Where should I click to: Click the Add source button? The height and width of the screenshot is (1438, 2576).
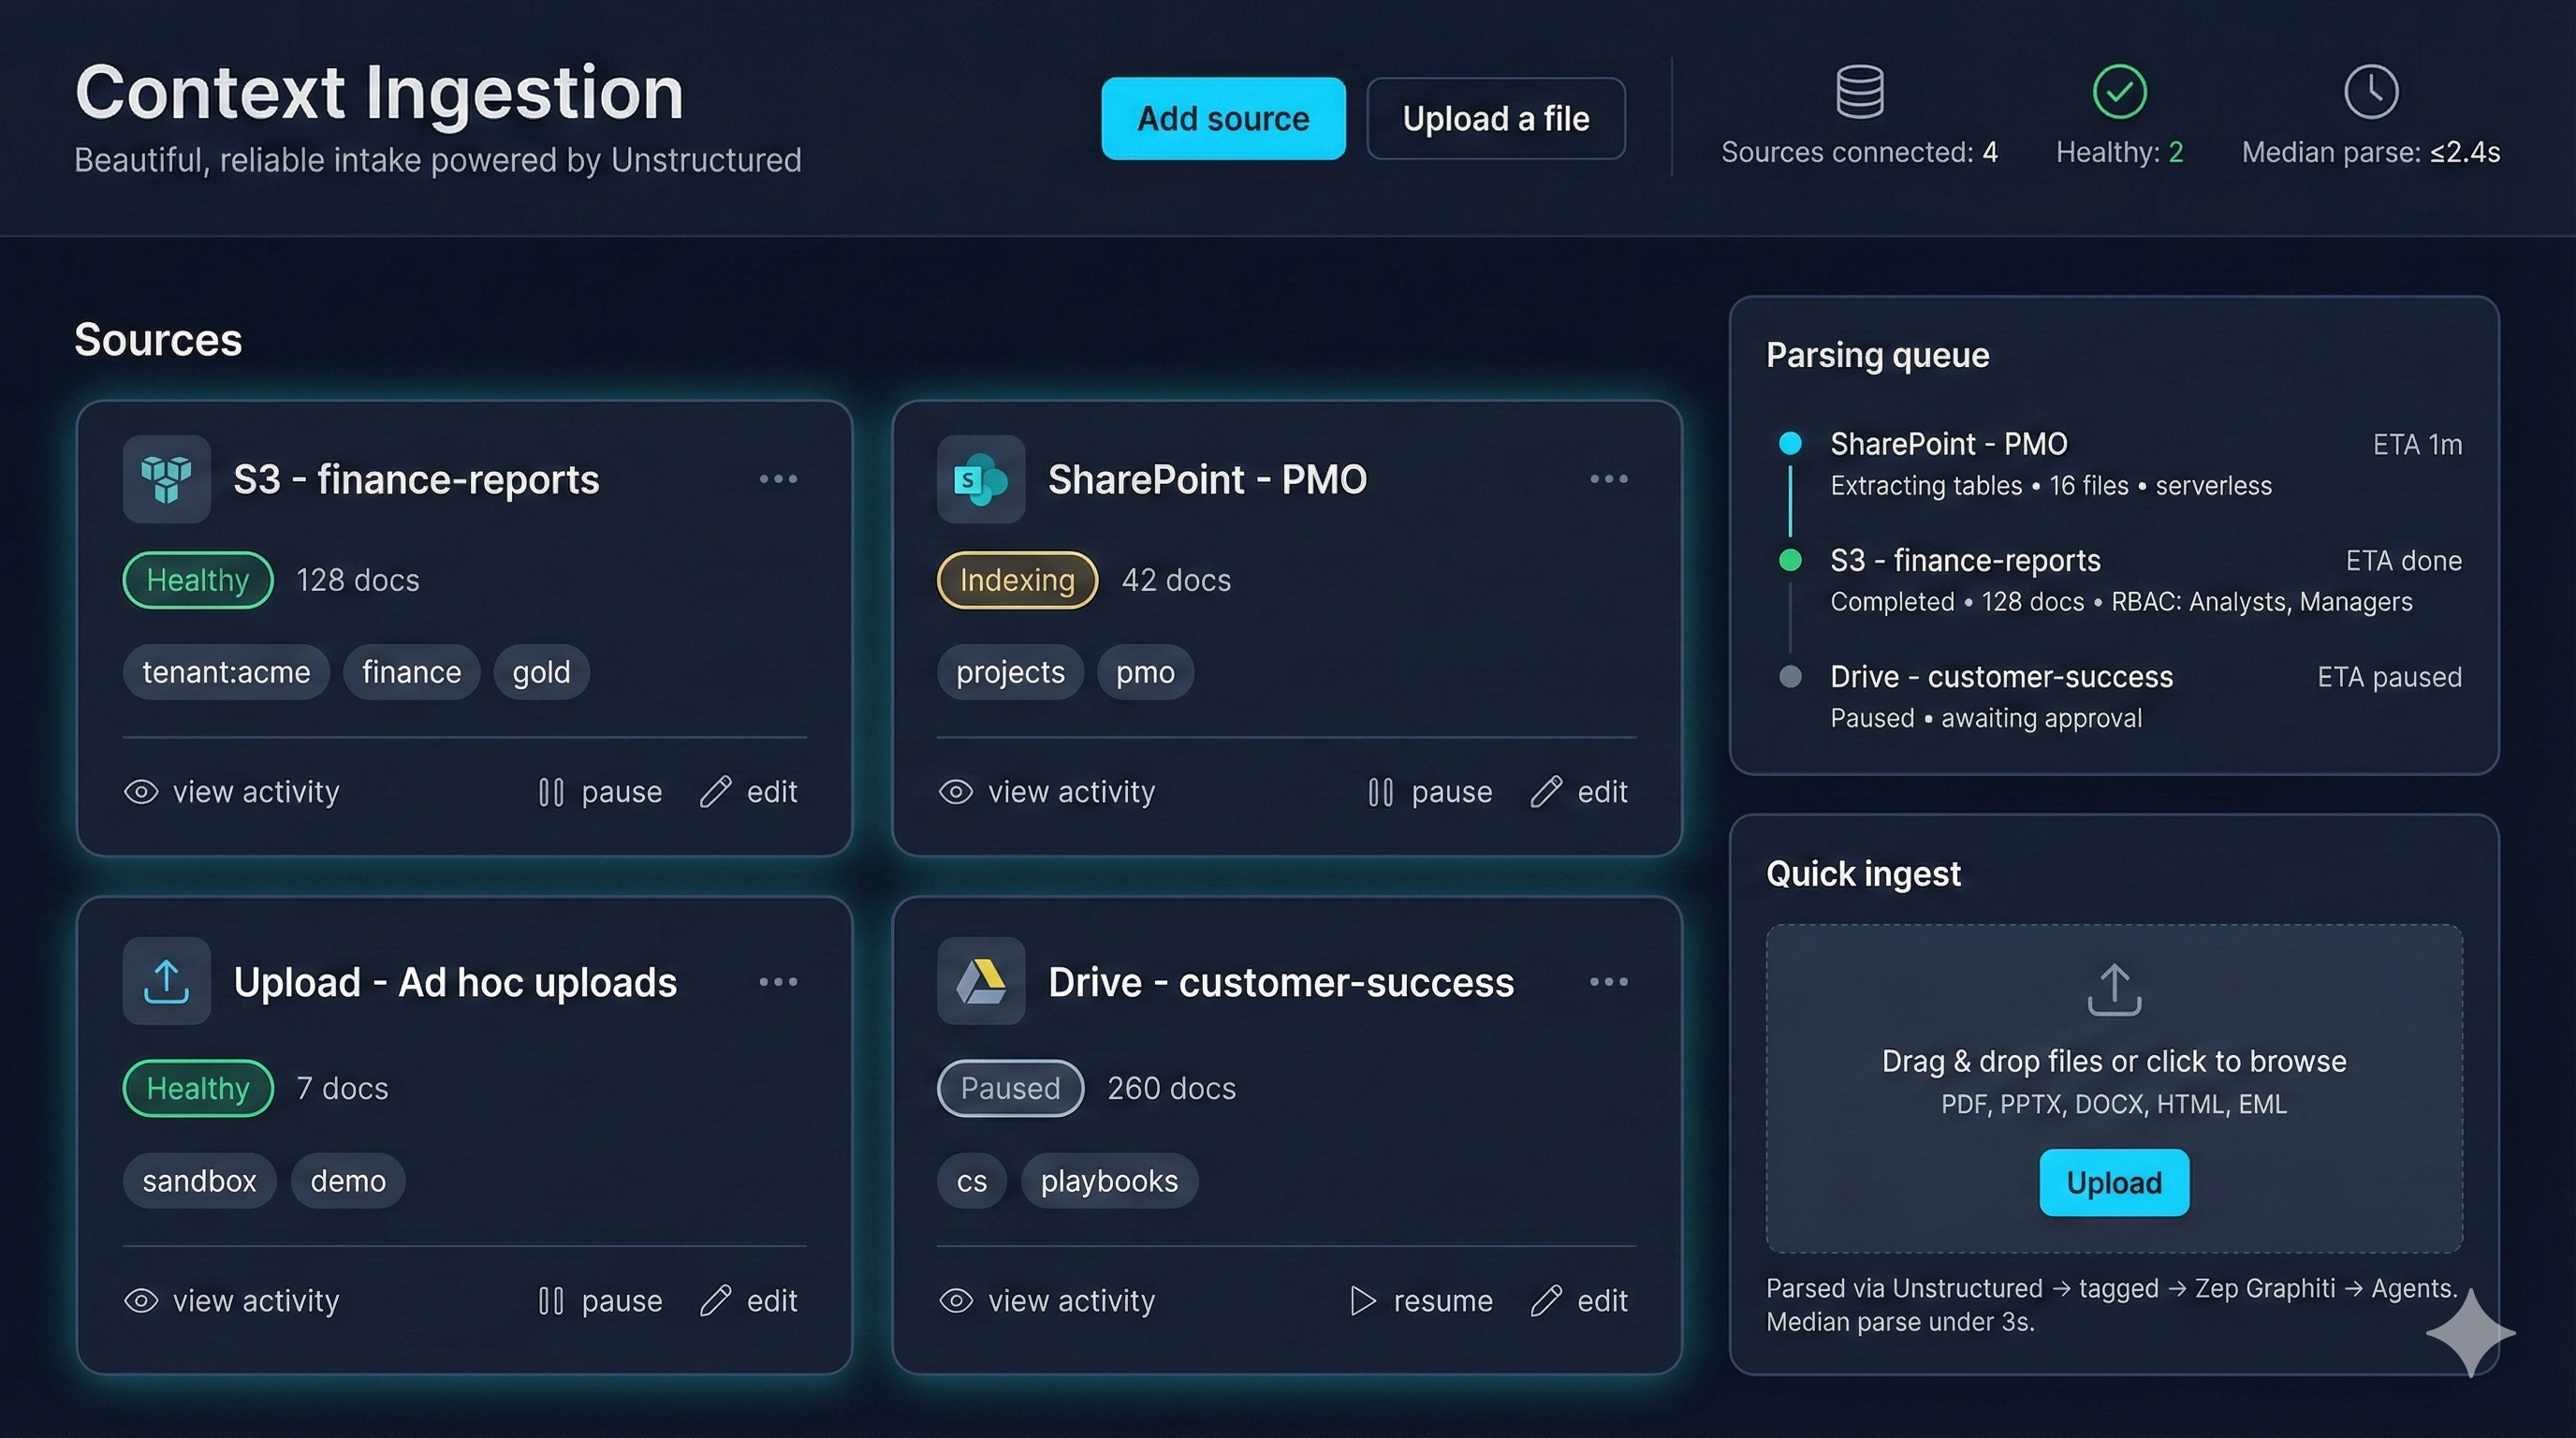(x=1223, y=118)
